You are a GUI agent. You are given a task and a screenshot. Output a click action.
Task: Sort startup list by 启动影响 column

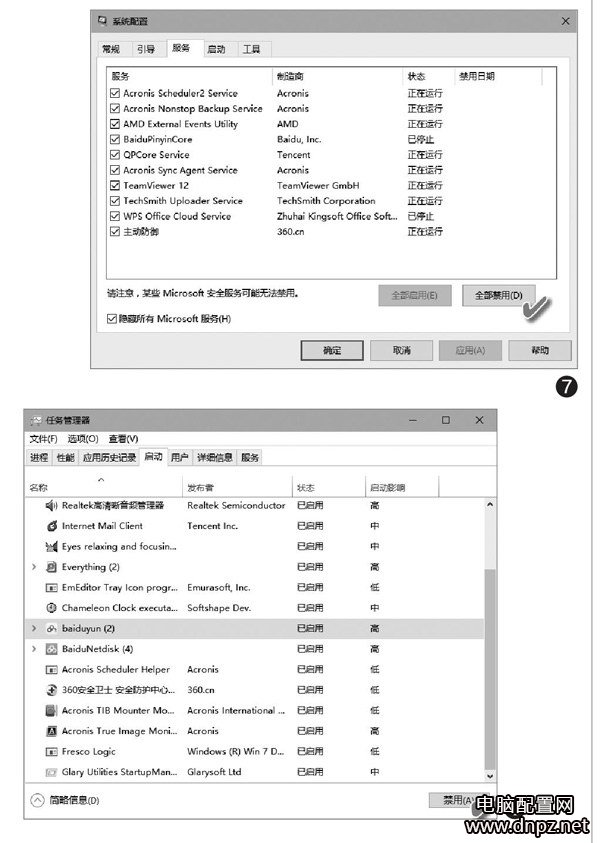pos(402,488)
